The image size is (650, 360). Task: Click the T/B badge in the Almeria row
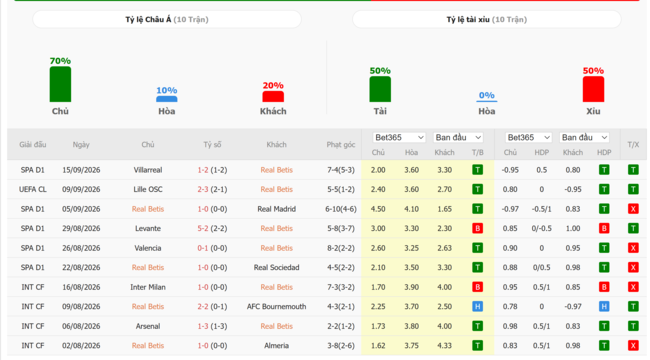coord(477,345)
